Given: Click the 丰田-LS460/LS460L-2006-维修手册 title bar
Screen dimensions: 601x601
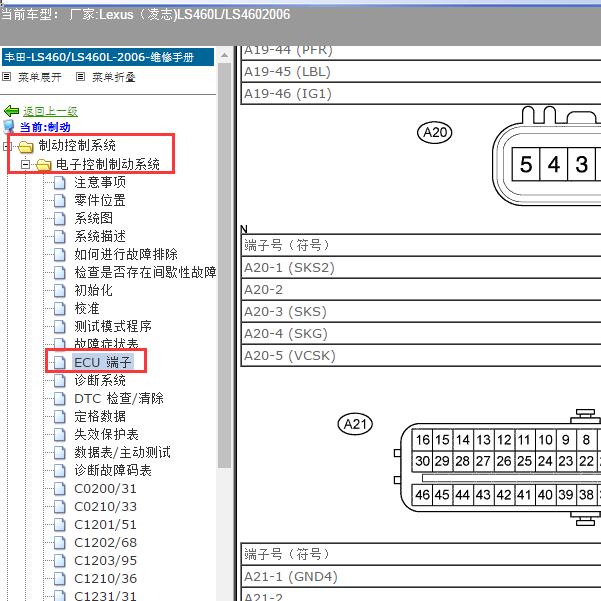Looking at the screenshot, I should pyautogui.click(x=108, y=57).
